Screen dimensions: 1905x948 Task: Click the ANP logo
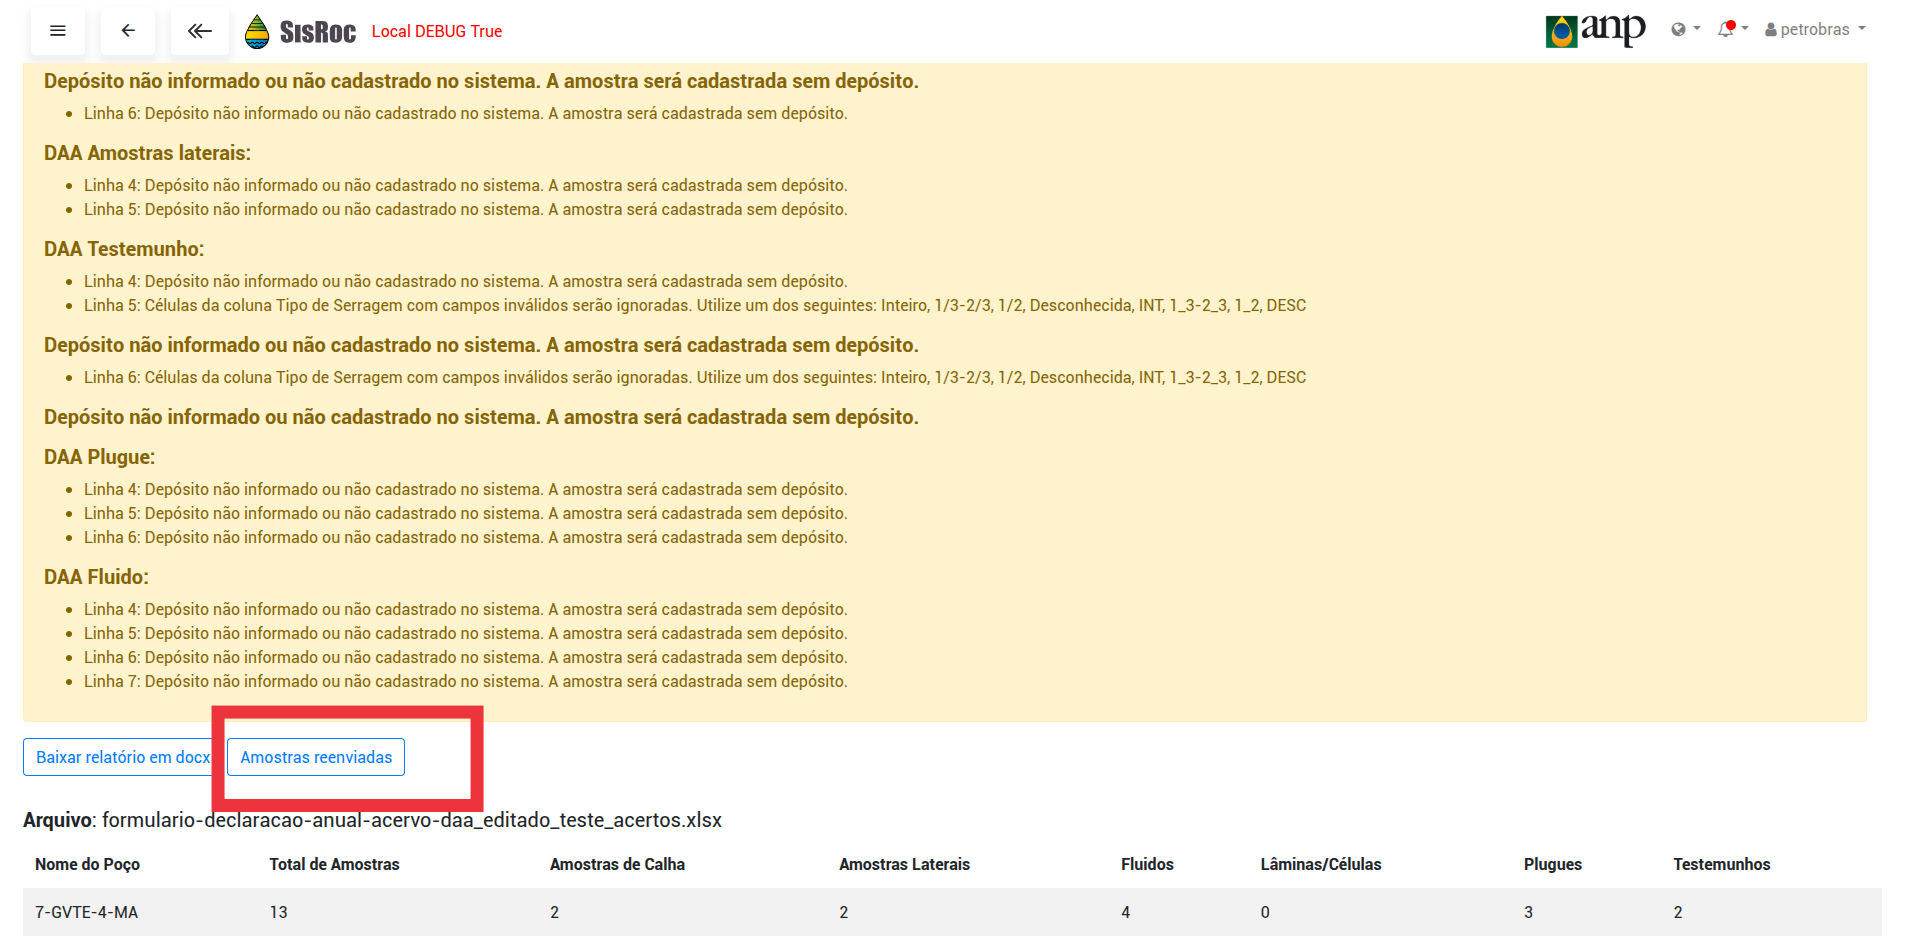click(1594, 30)
